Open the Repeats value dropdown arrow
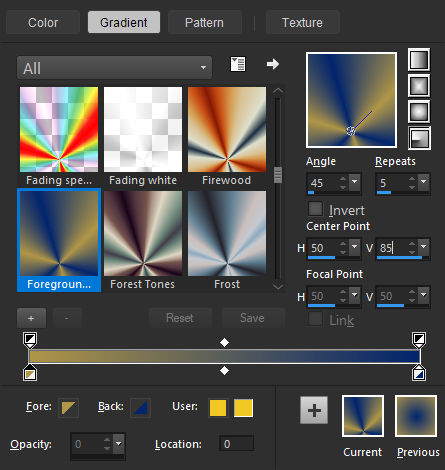The width and height of the screenshot is (445, 470). pos(424,182)
